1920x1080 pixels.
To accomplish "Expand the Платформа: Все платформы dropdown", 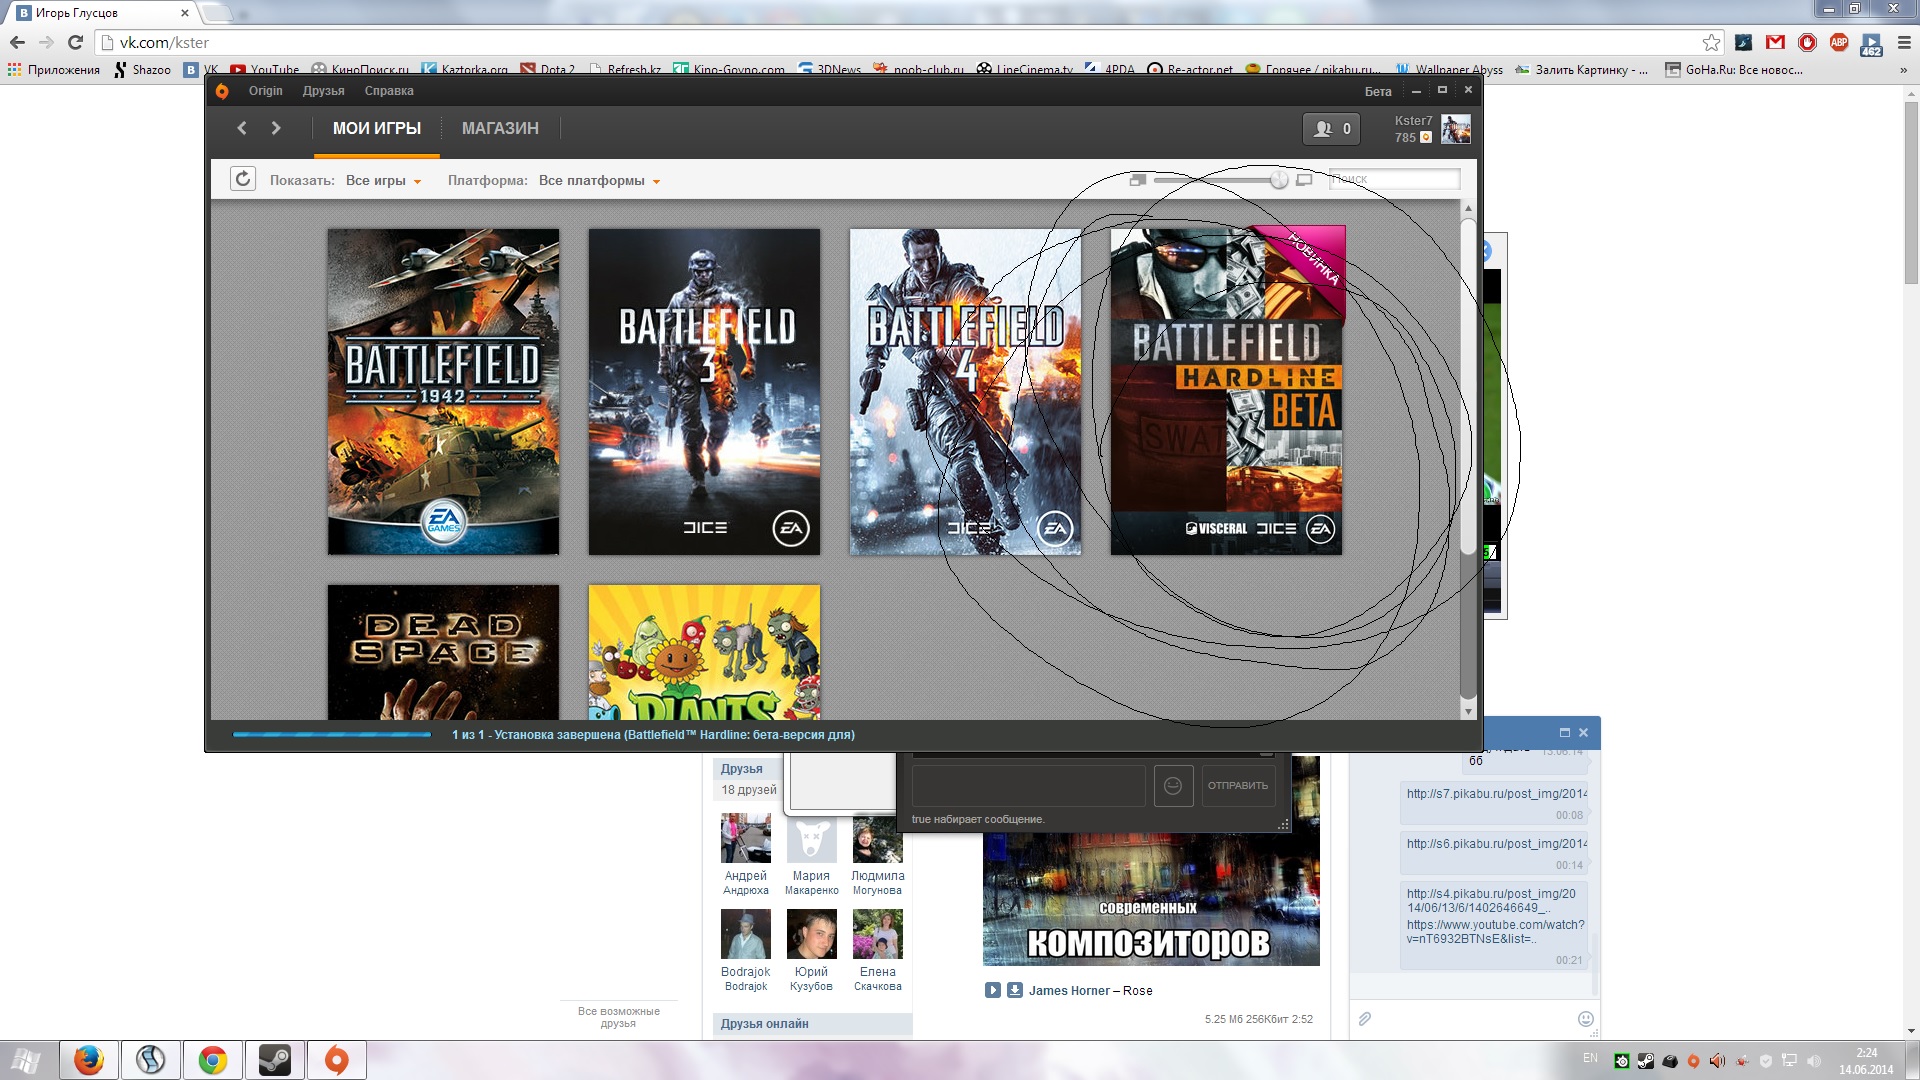I will coord(599,181).
